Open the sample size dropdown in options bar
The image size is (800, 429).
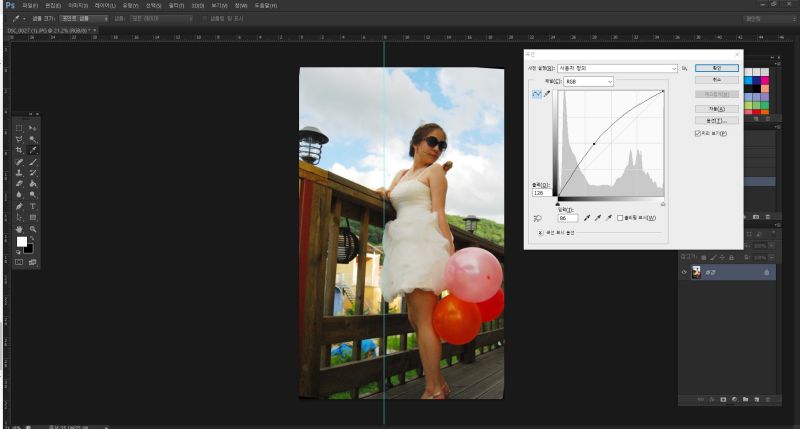tap(84, 18)
